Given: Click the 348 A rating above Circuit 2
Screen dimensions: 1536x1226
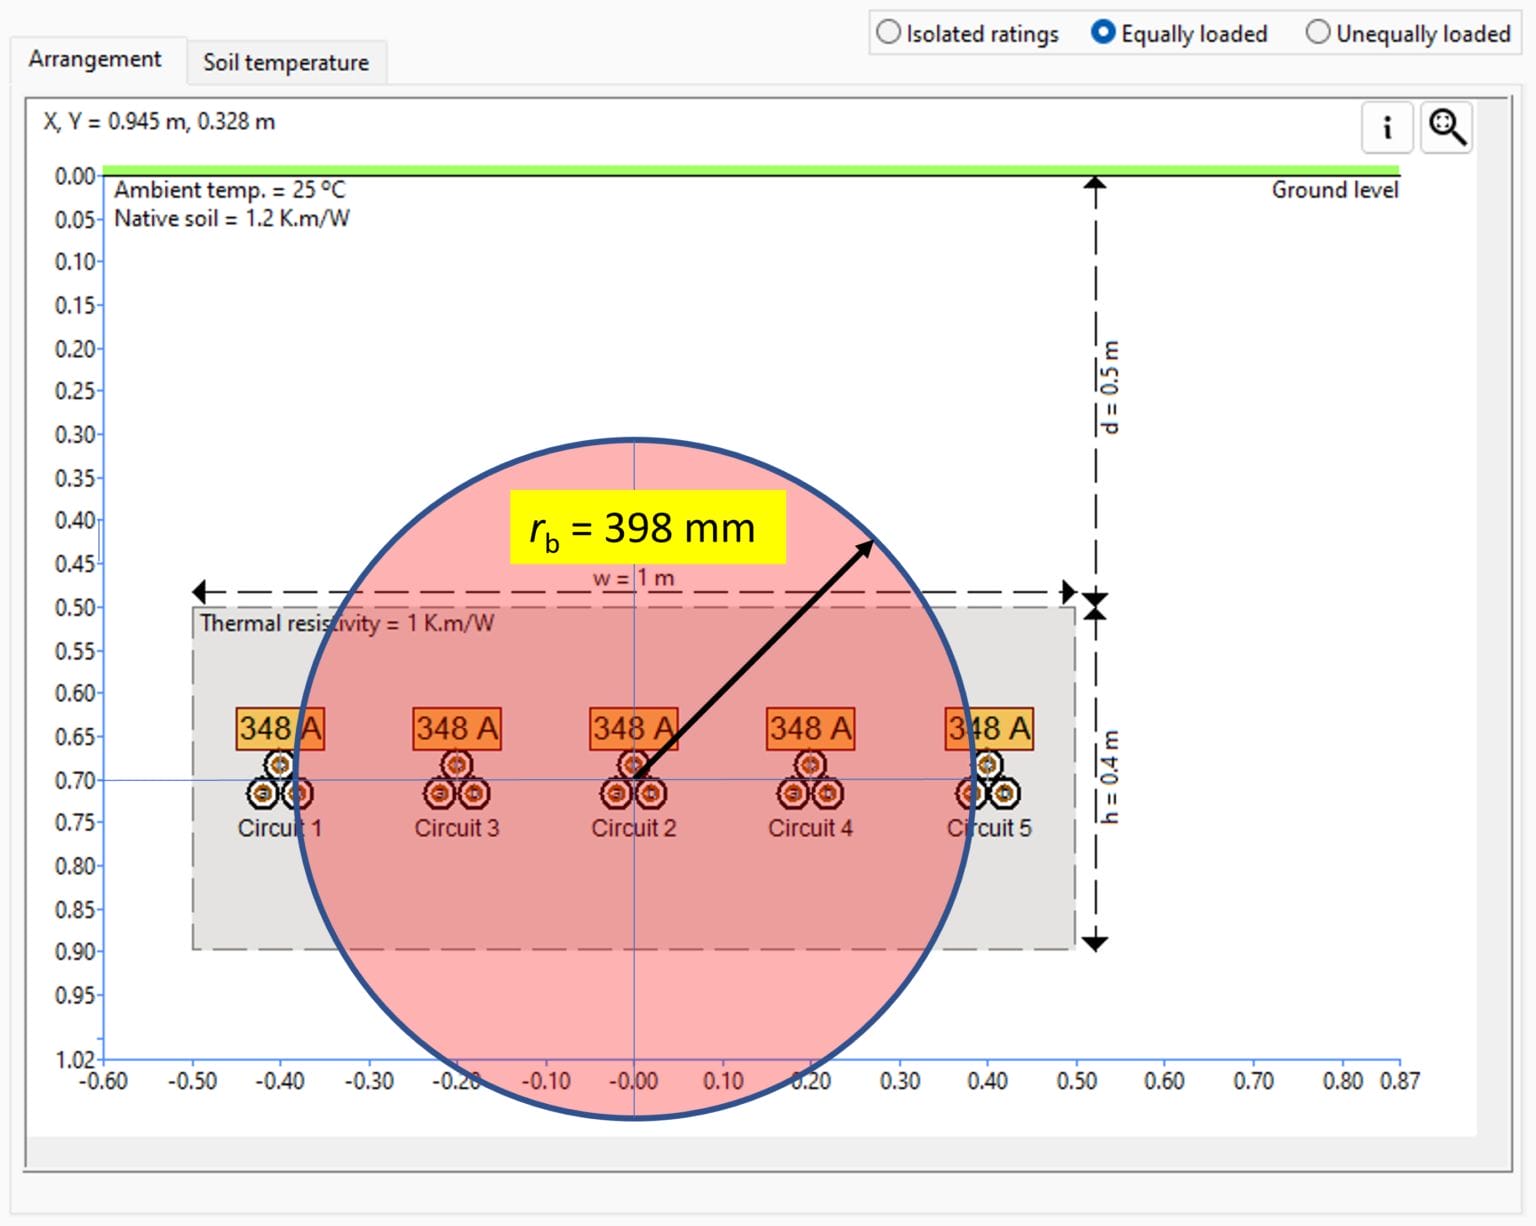Looking at the screenshot, I should point(634,728).
